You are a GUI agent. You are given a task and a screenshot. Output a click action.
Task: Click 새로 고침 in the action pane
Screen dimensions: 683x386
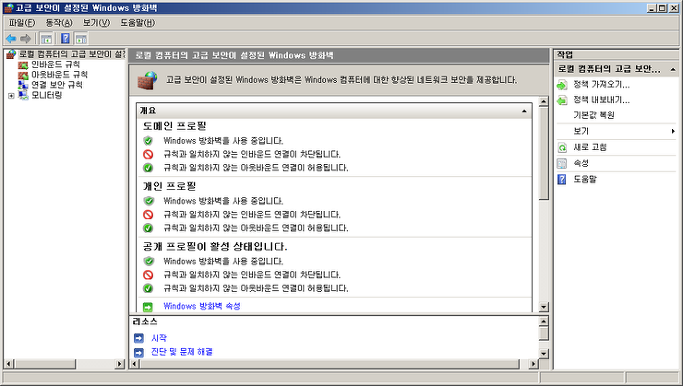click(590, 147)
